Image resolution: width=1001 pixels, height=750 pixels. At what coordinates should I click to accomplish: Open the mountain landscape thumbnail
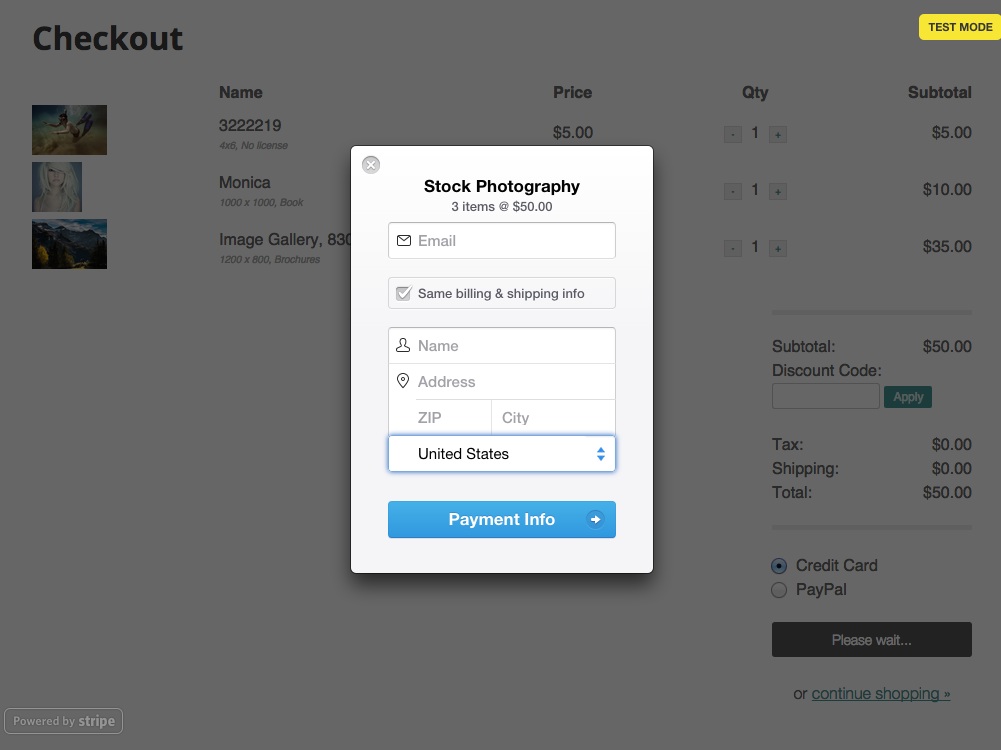(70, 244)
